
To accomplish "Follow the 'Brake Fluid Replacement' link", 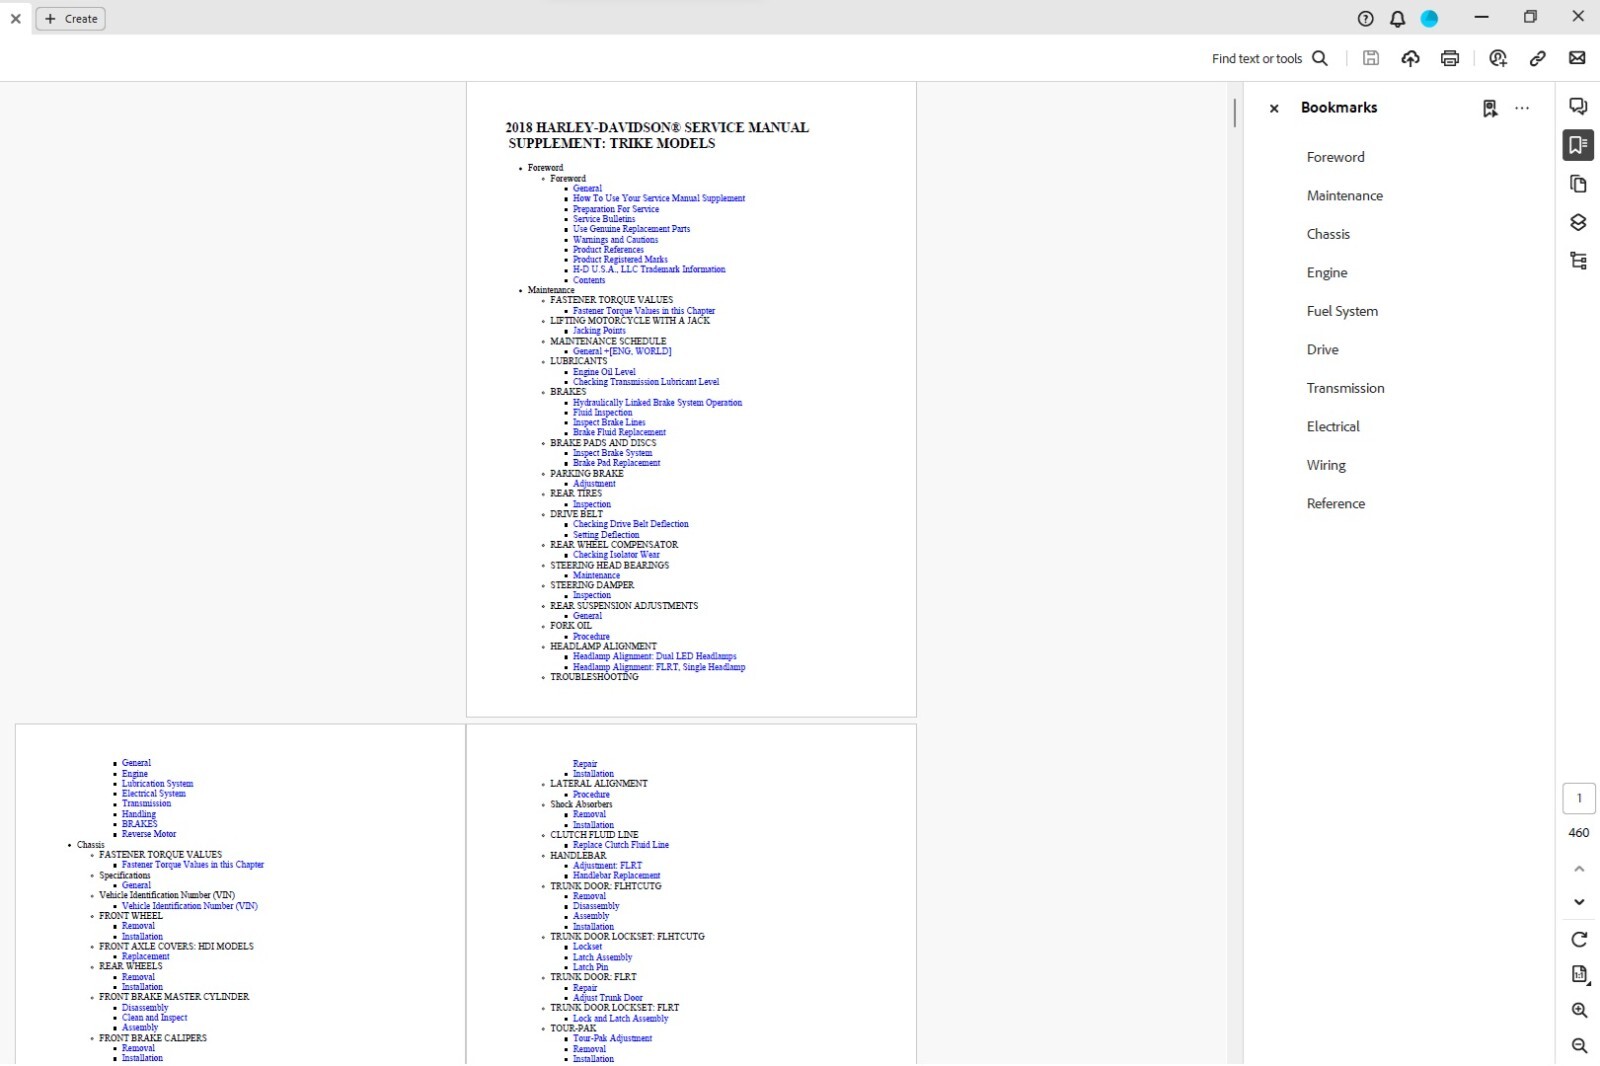I will [619, 433].
